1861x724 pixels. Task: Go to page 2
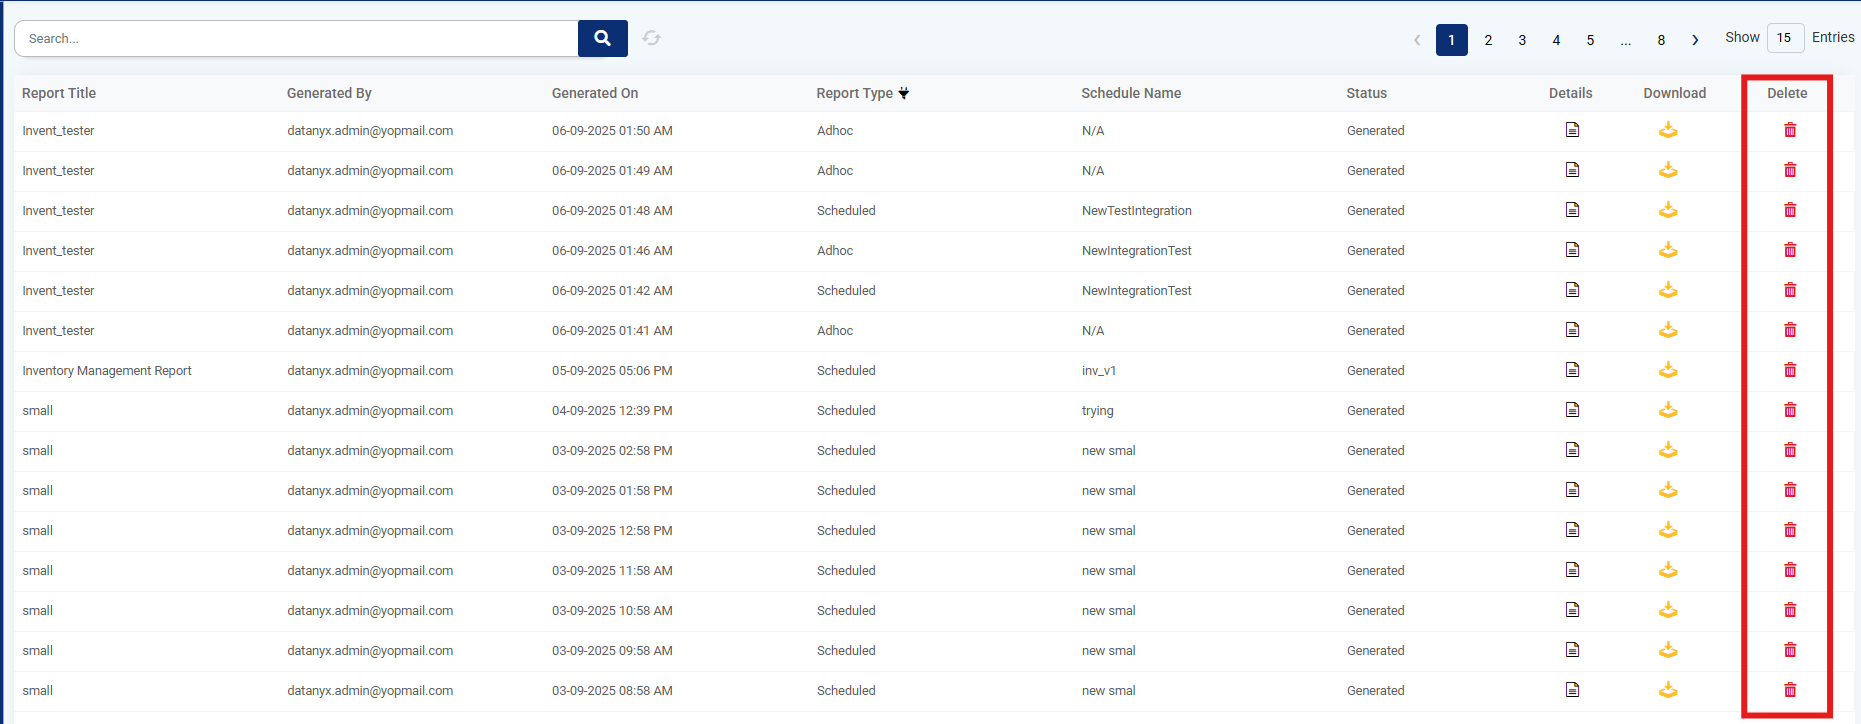[1488, 40]
